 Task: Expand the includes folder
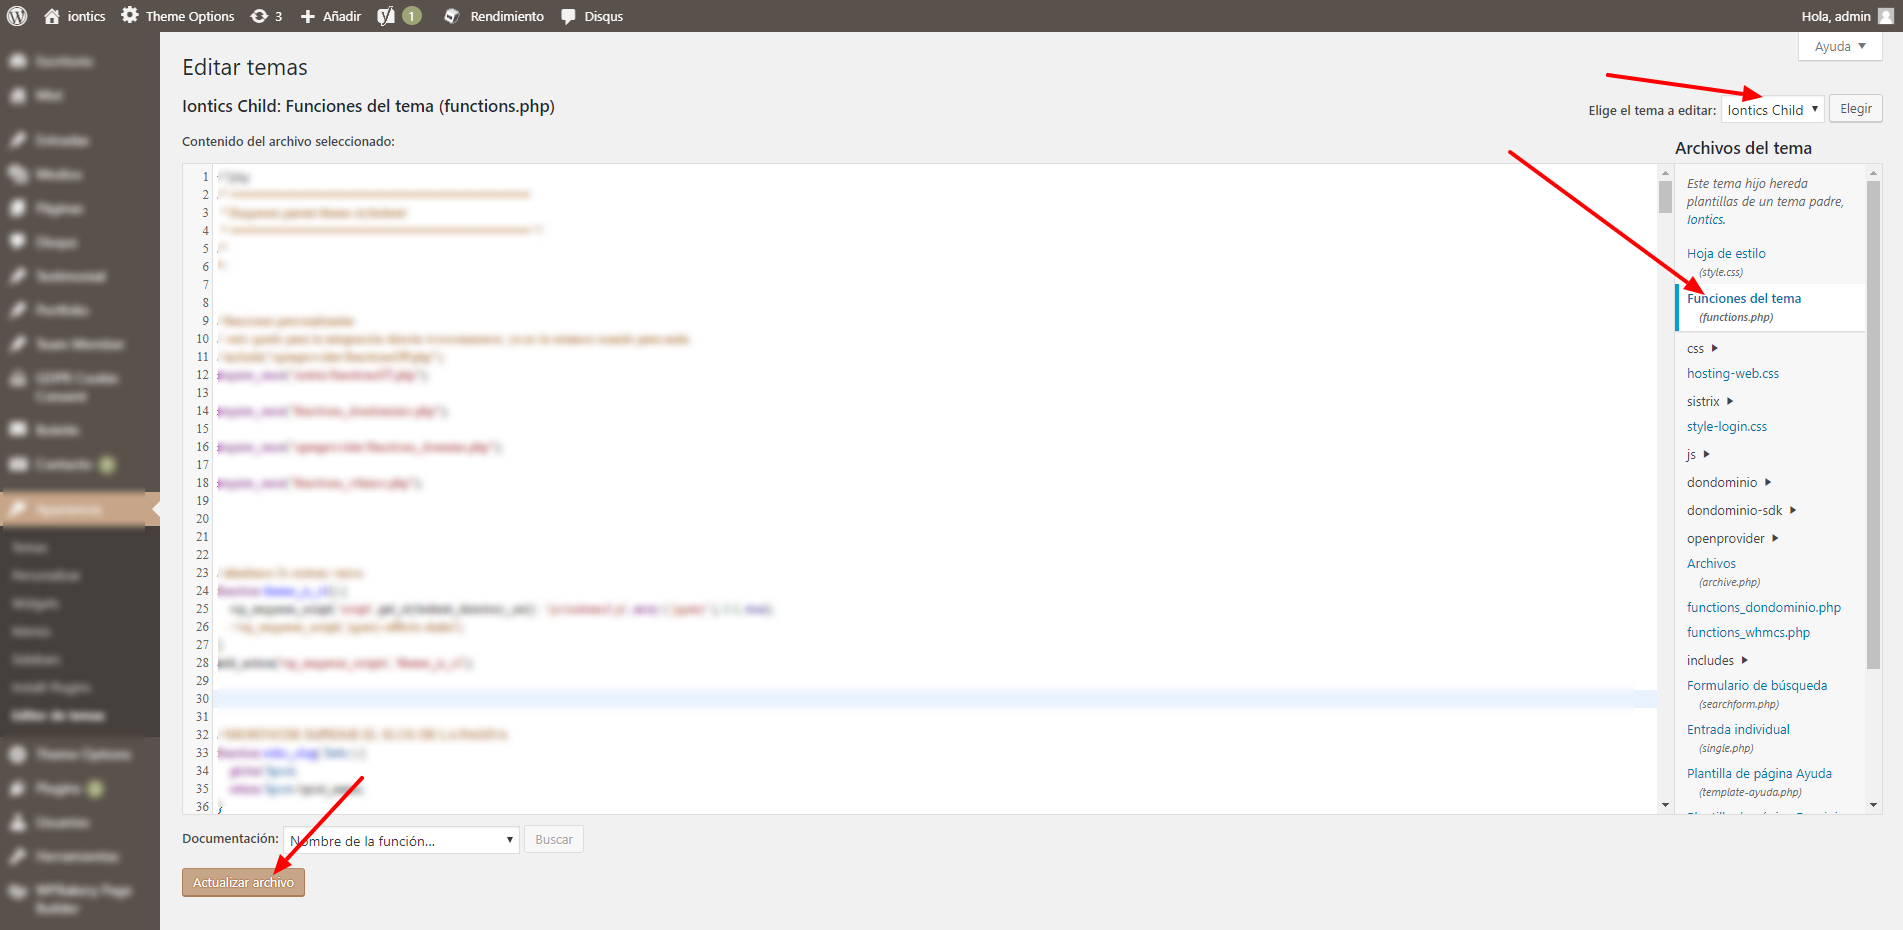pos(1711,660)
